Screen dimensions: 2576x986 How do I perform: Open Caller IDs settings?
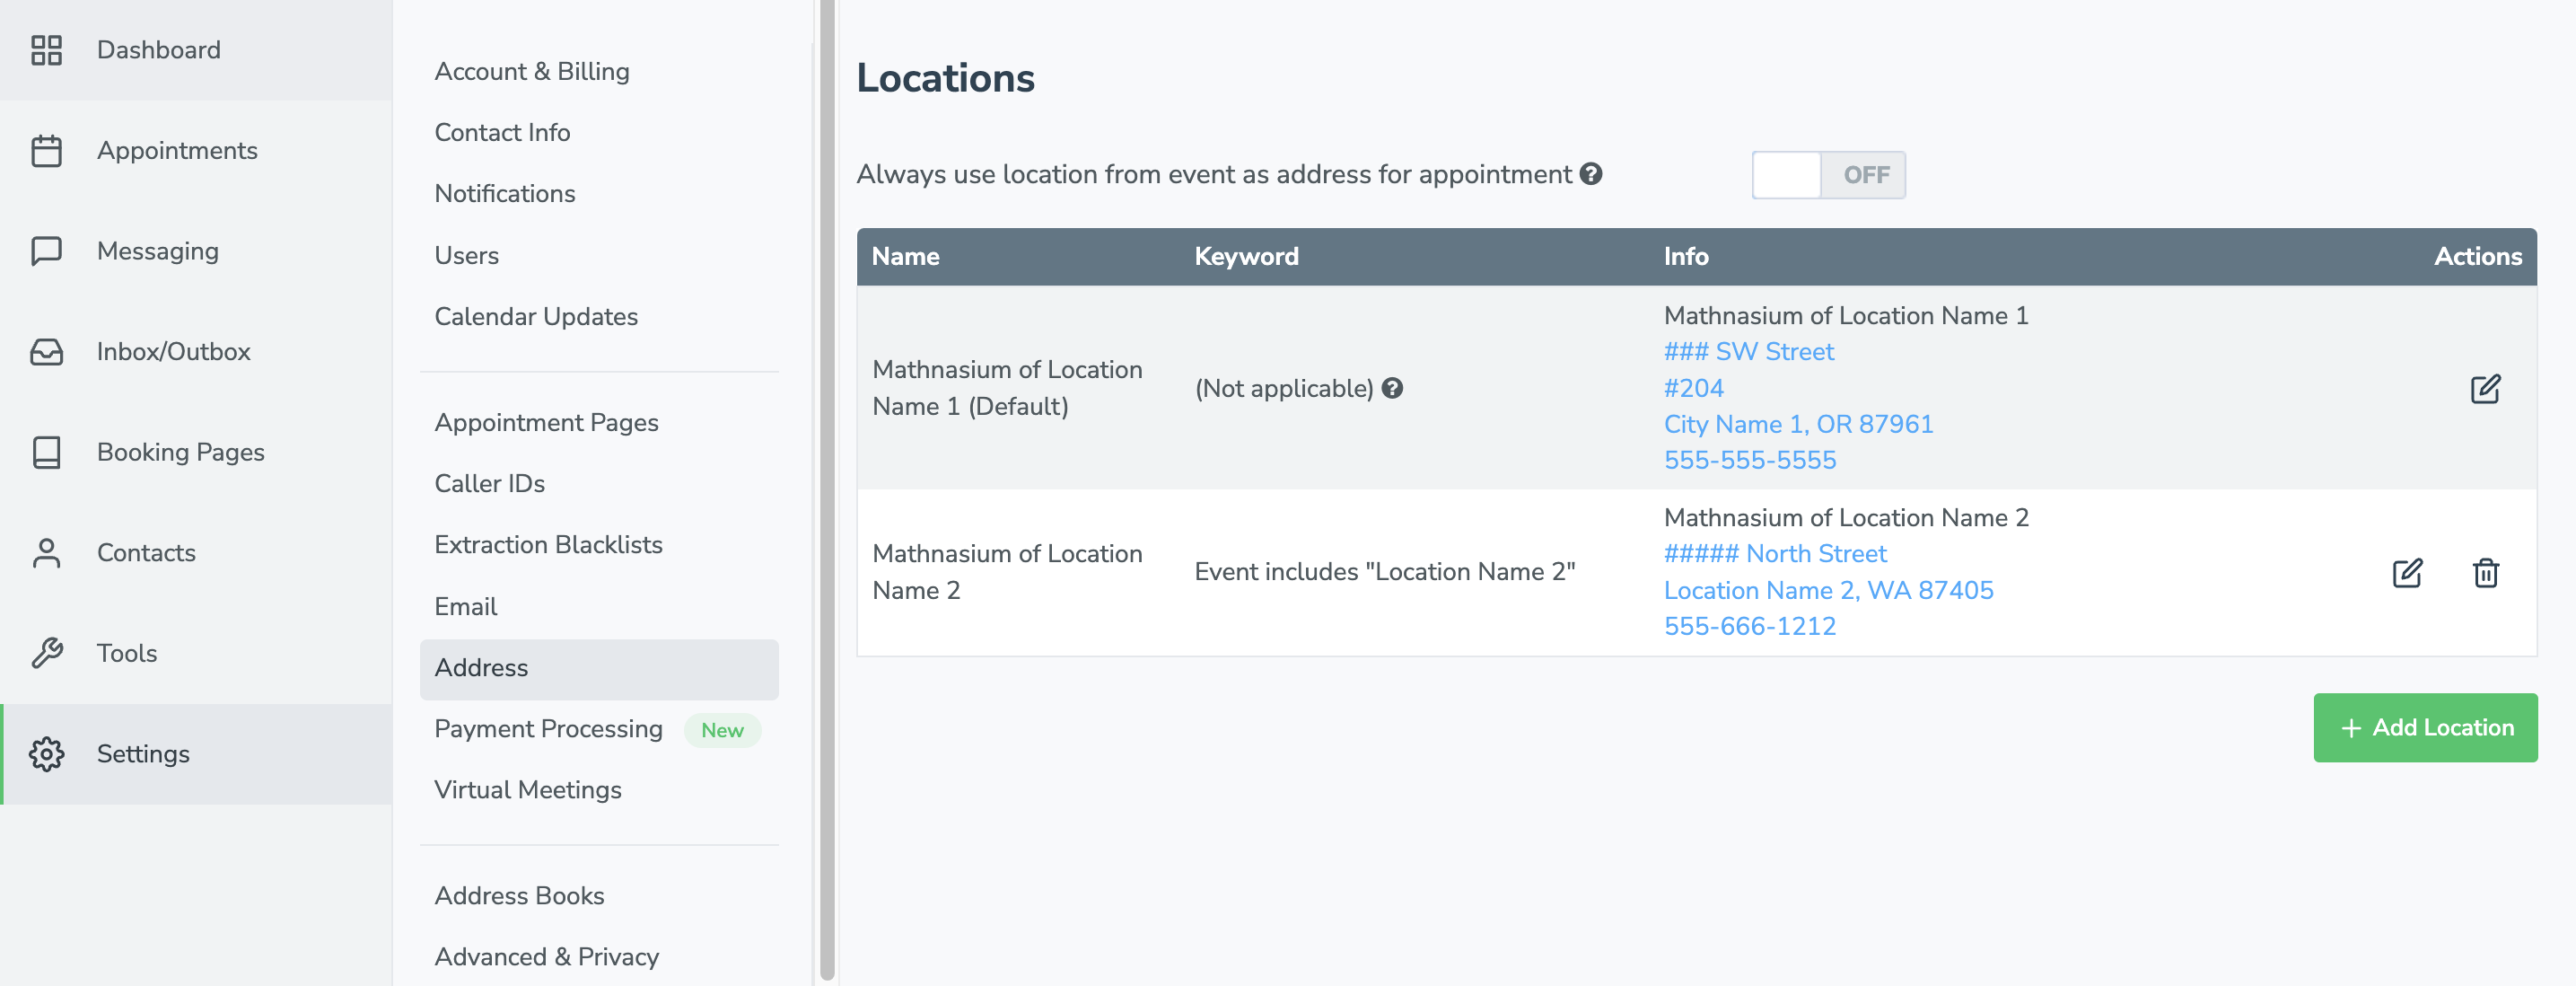point(489,483)
